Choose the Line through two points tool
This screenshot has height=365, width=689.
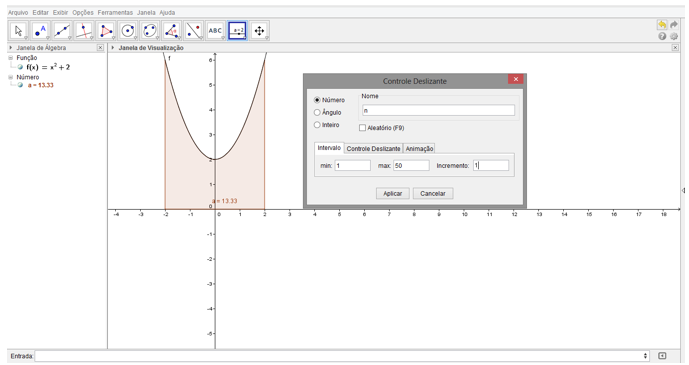62,31
